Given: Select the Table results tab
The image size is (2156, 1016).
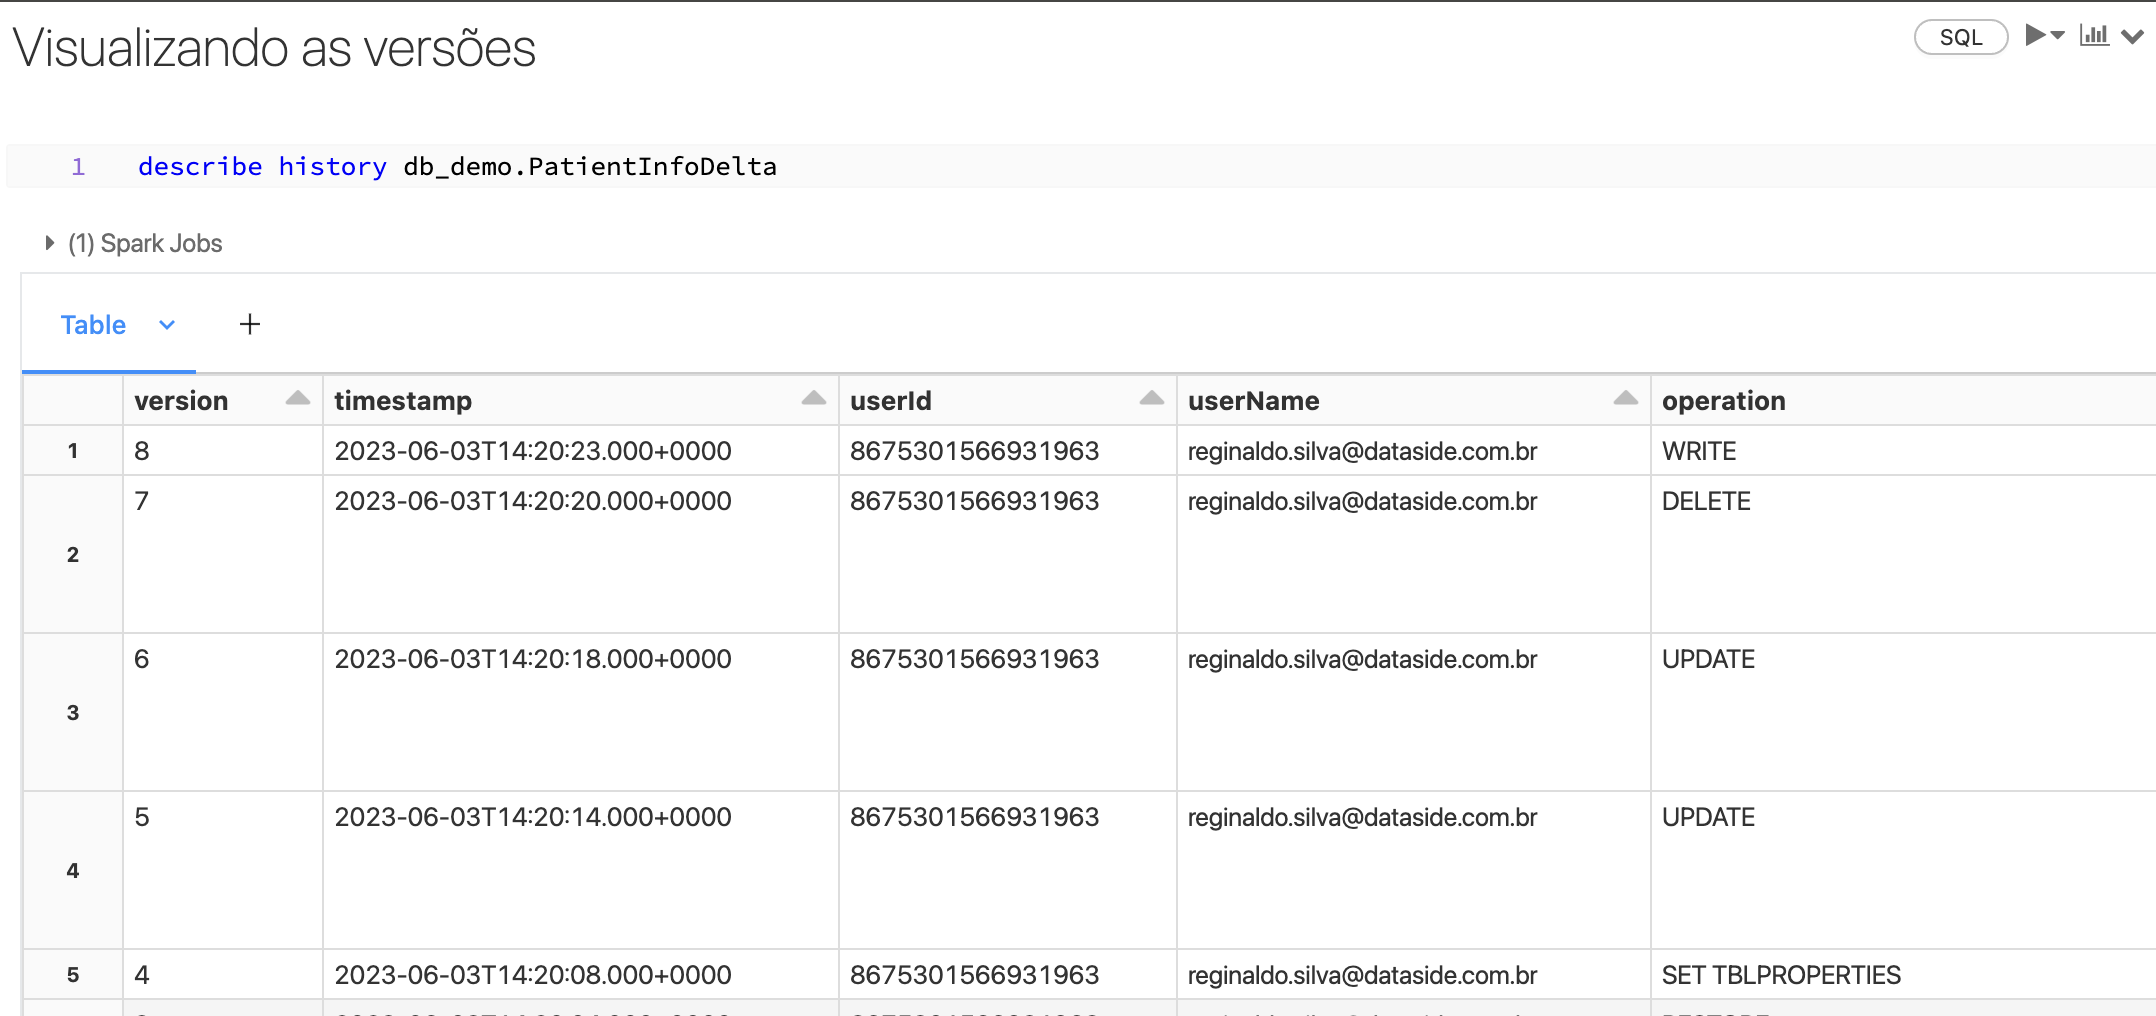Looking at the screenshot, I should (x=93, y=325).
